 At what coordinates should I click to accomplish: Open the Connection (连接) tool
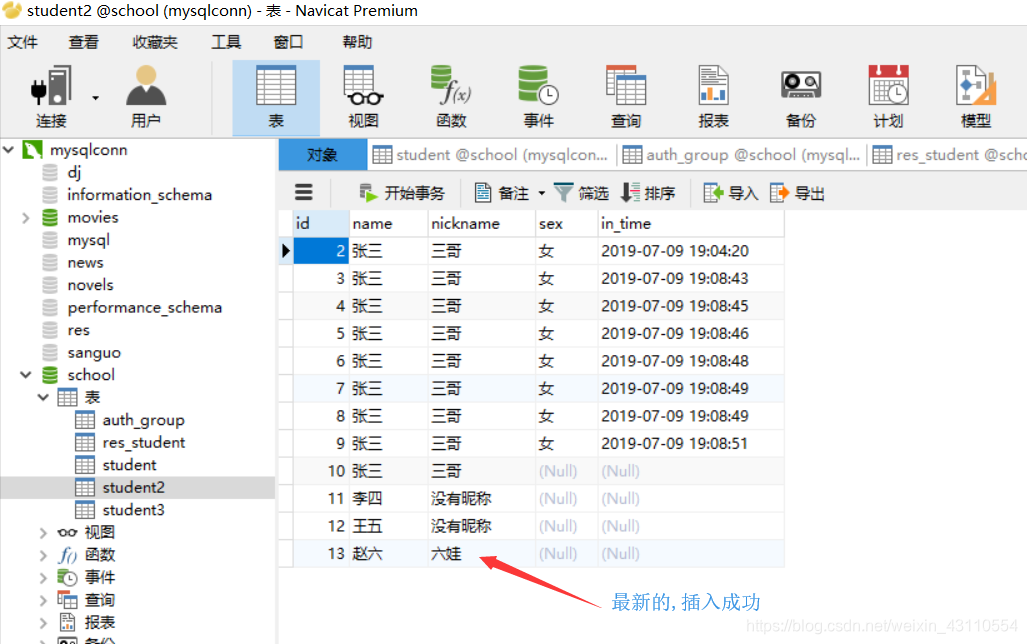(51, 97)
